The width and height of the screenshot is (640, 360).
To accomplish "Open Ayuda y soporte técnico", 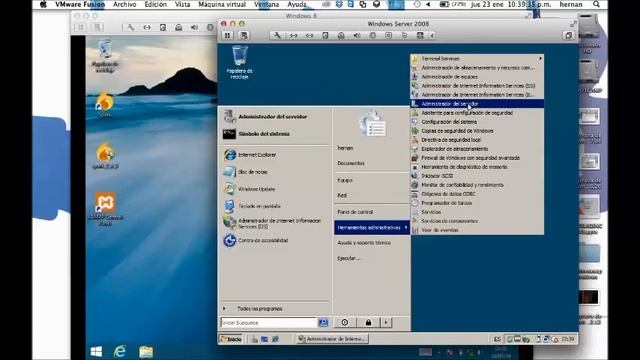I will pos(372,243).
